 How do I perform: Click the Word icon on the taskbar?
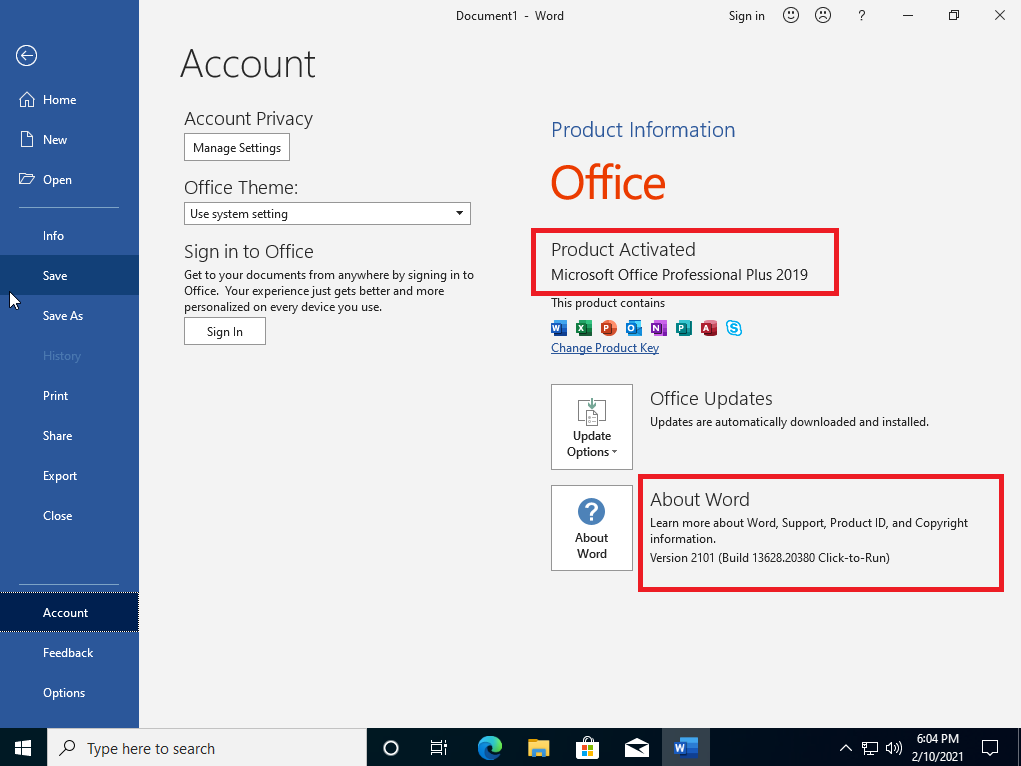686,748
